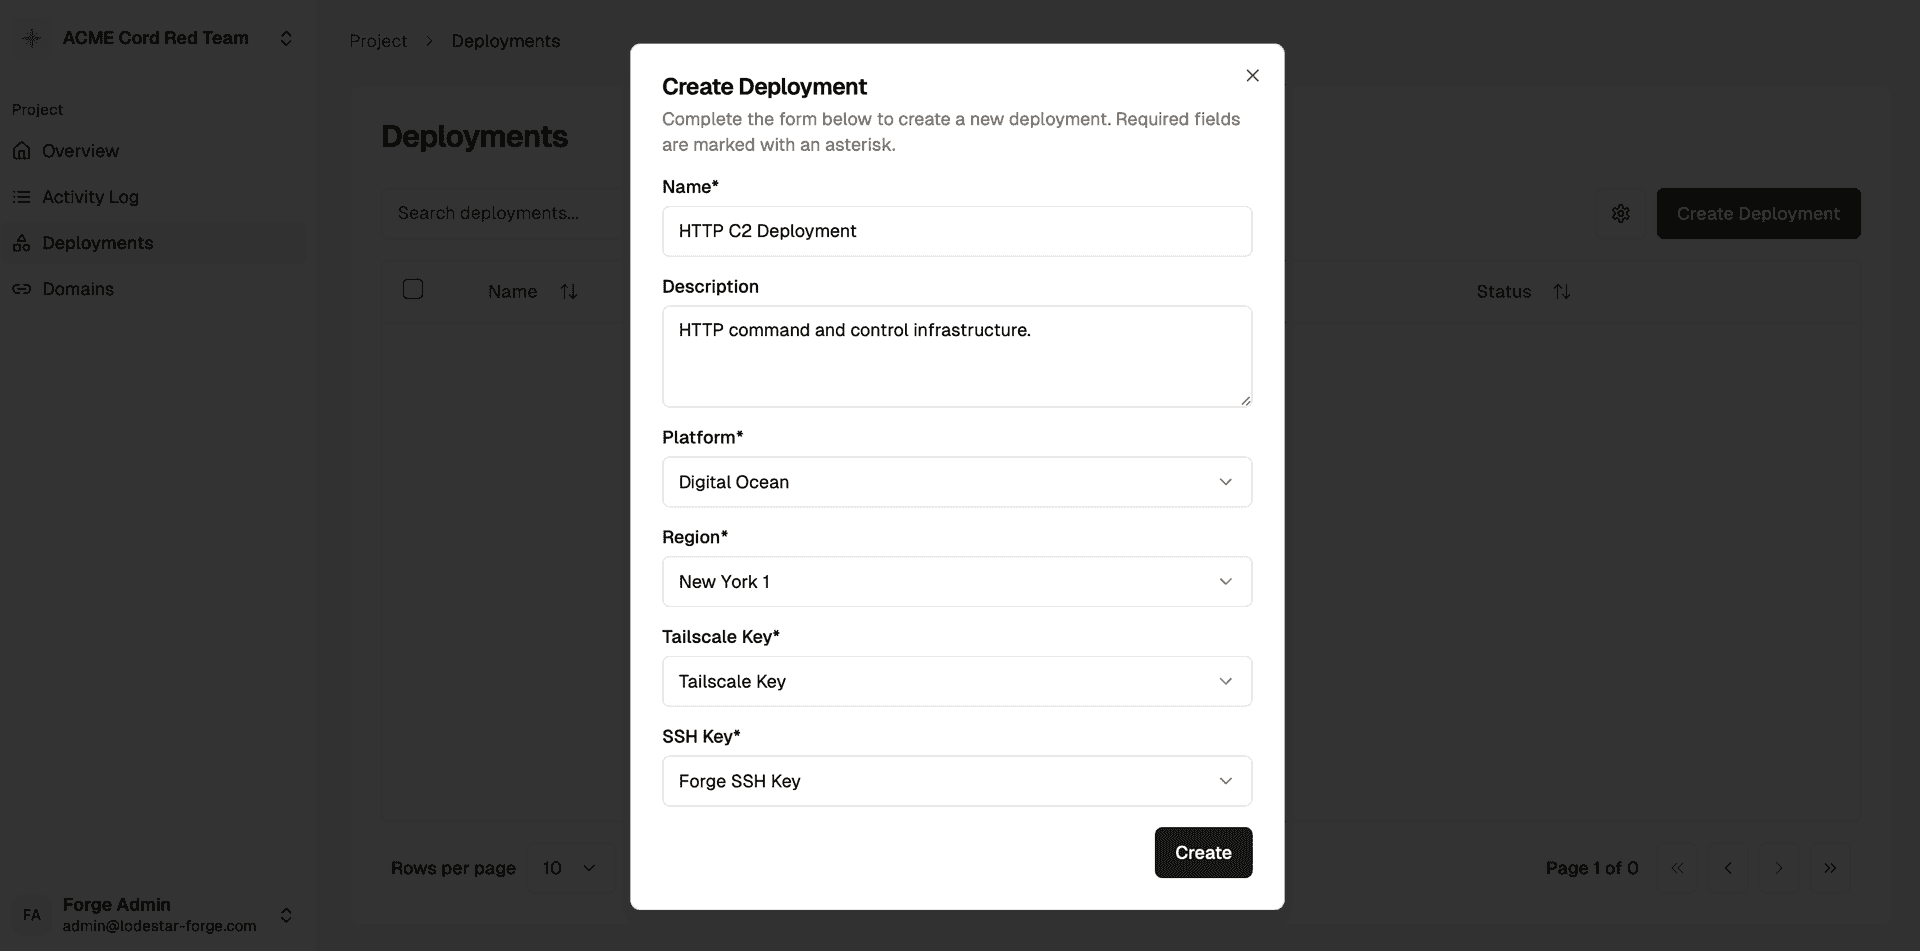The width and height of the screenshot is (1920, 951).
Task: Open the Rows per page dropdown
Action: [570, 868]
